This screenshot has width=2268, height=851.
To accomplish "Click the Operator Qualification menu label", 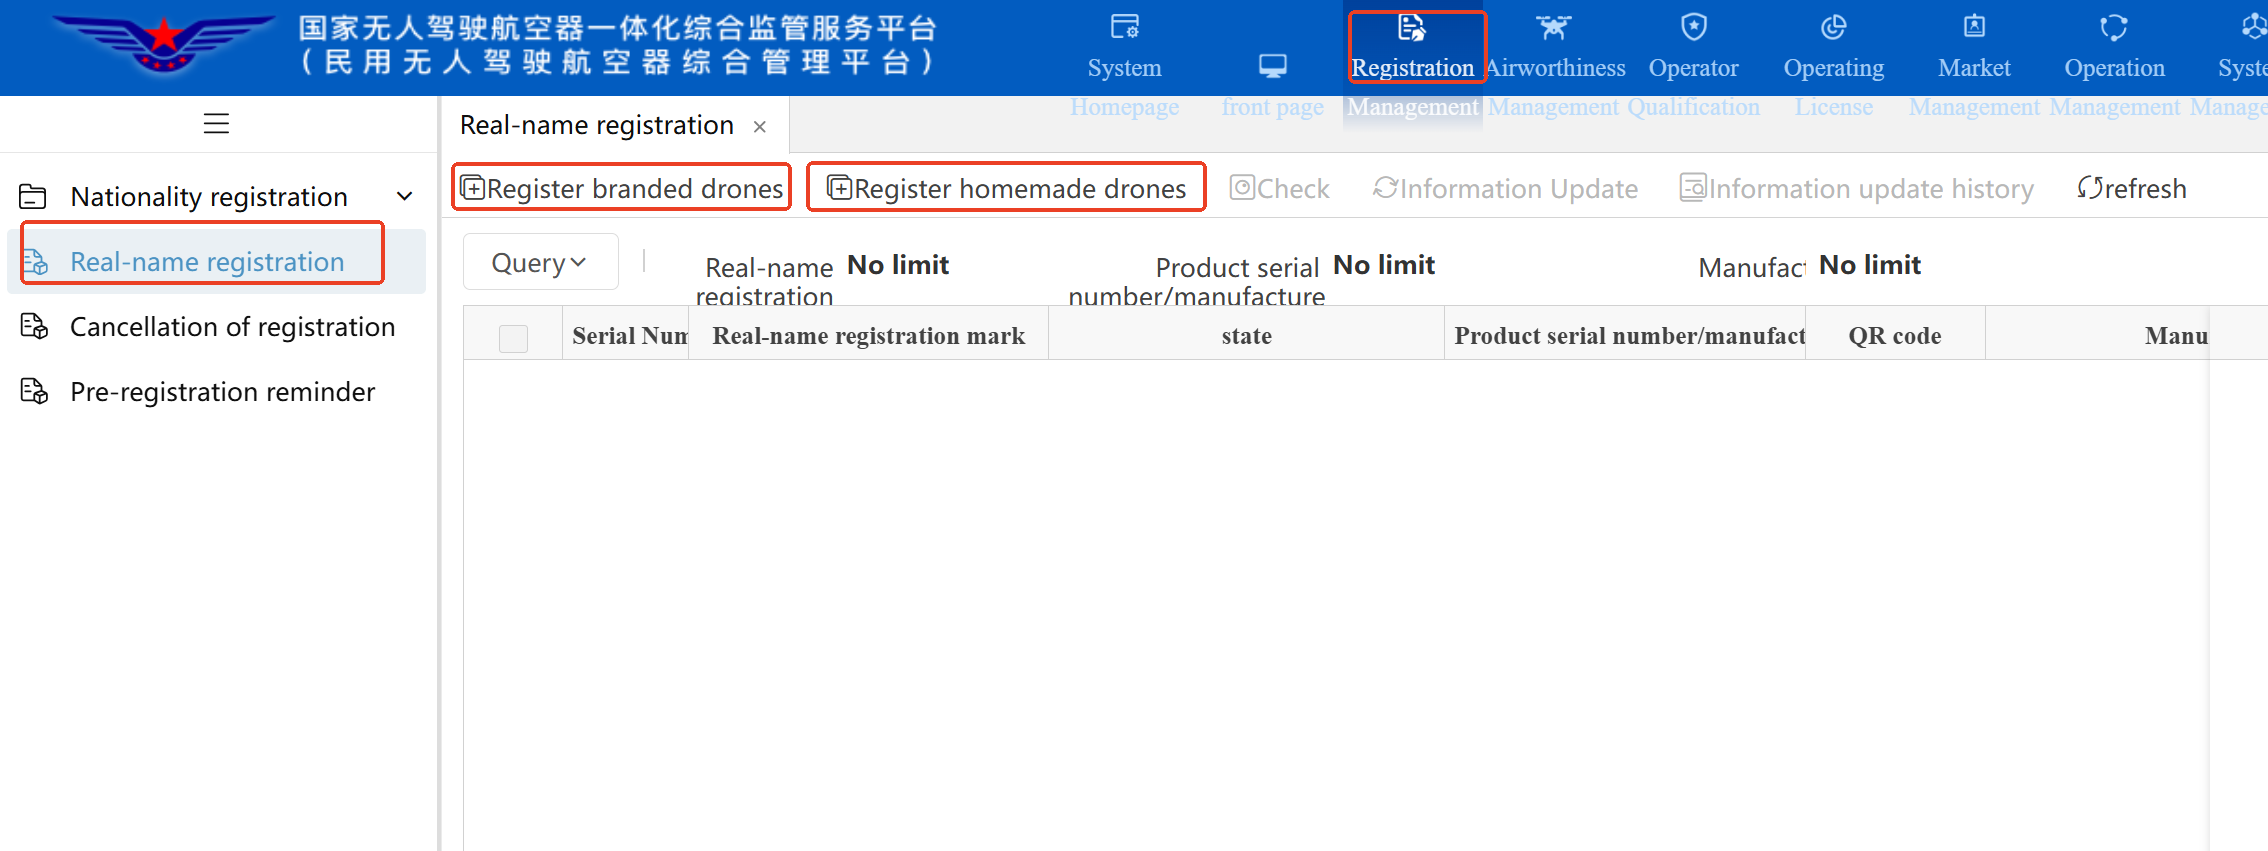I will (1694, 87).
